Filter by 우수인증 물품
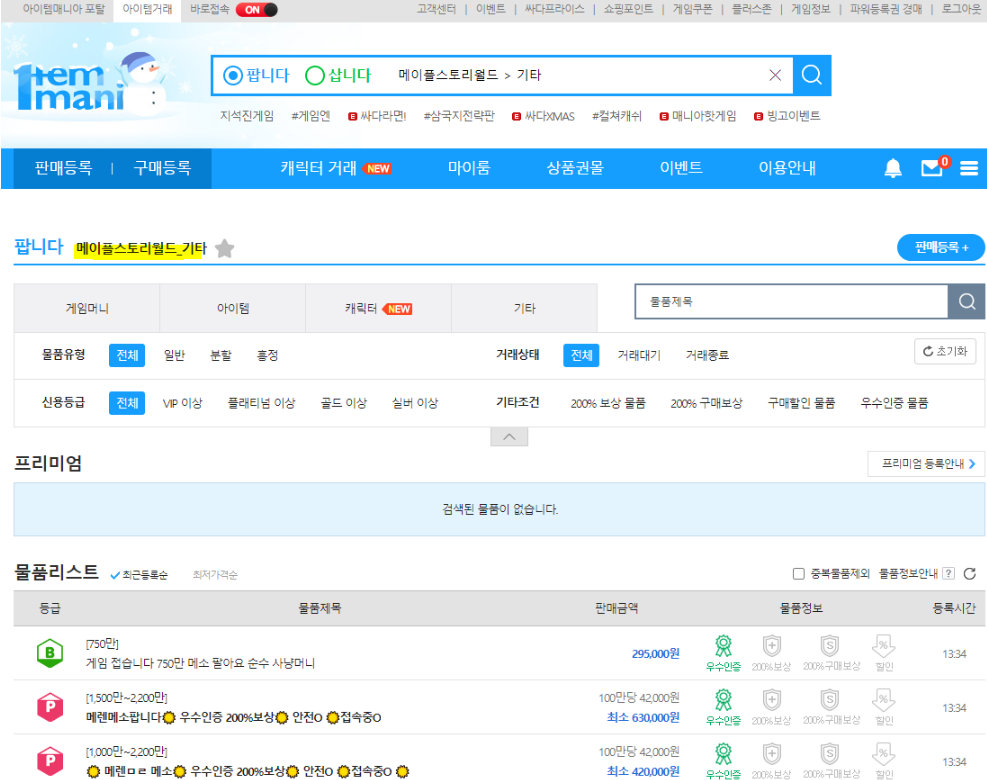Screen dimensions: 987x780 click(894, 403)
